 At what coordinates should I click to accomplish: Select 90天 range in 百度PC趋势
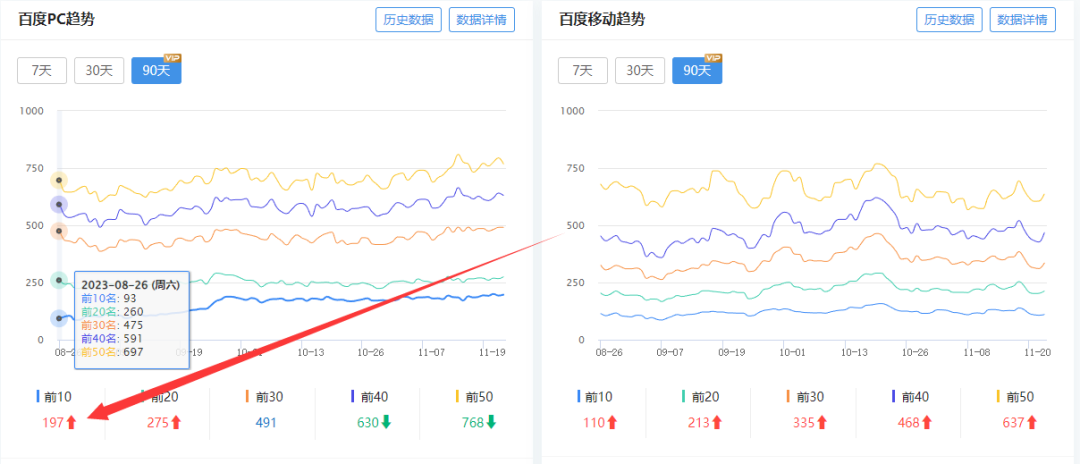pyautogui.click(x=156, y=70)
